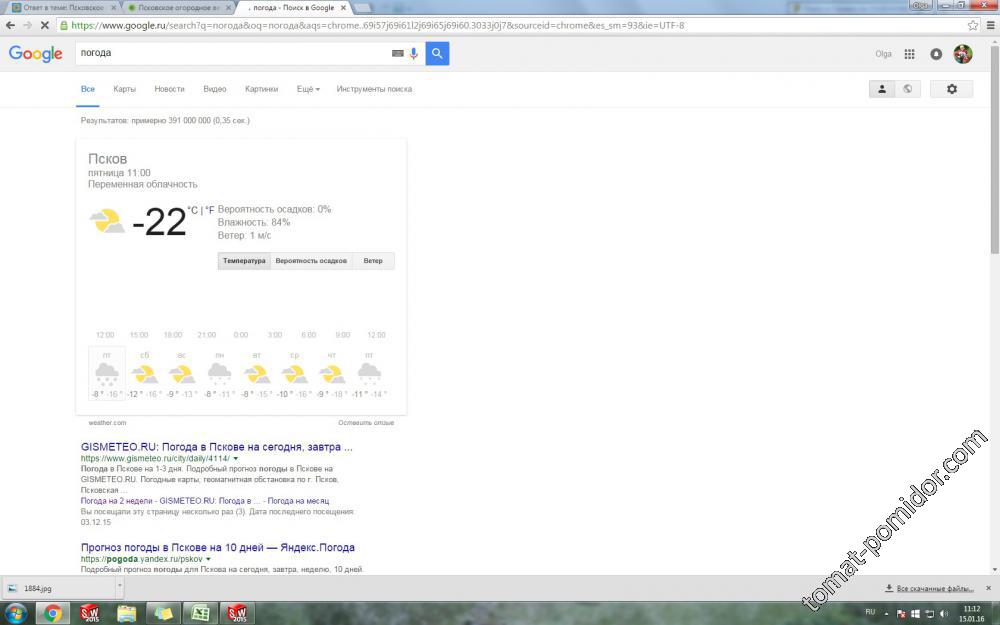Bookmark this page with the star icon

tap(973, 26)
